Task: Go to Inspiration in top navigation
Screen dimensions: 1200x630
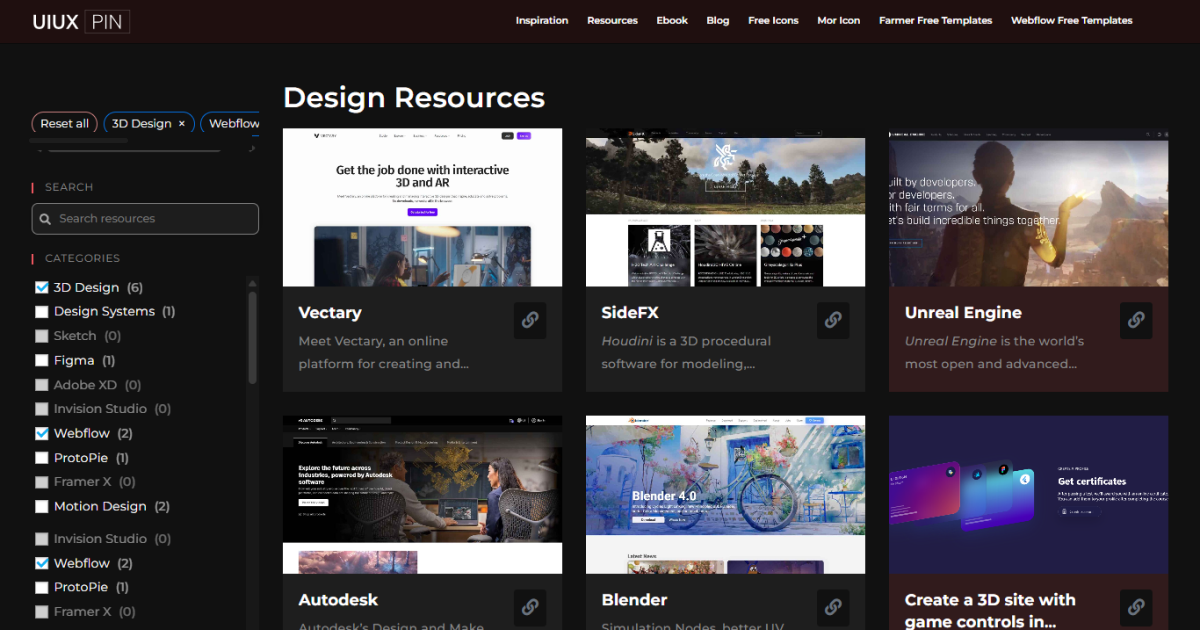Action: [x=542, y=20]
